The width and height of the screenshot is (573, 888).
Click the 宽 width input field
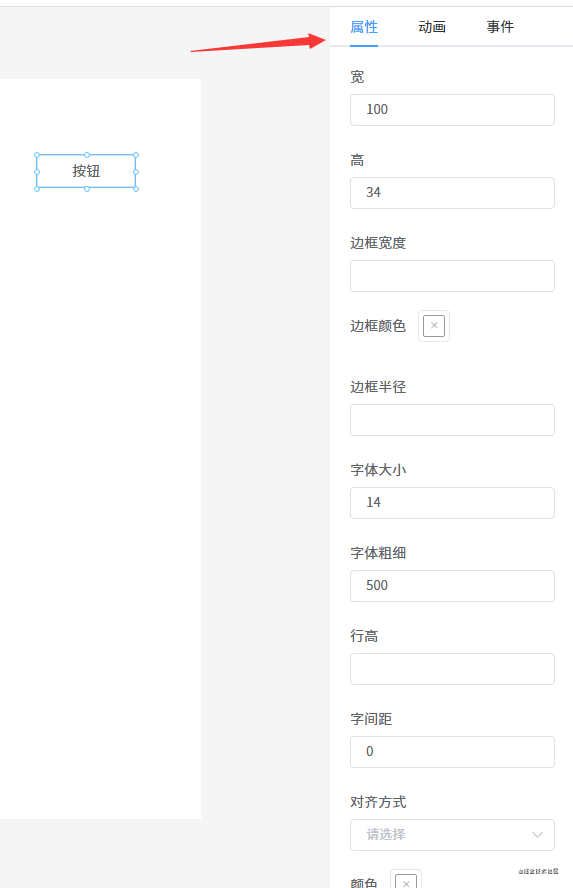click(x=452, y=110)
